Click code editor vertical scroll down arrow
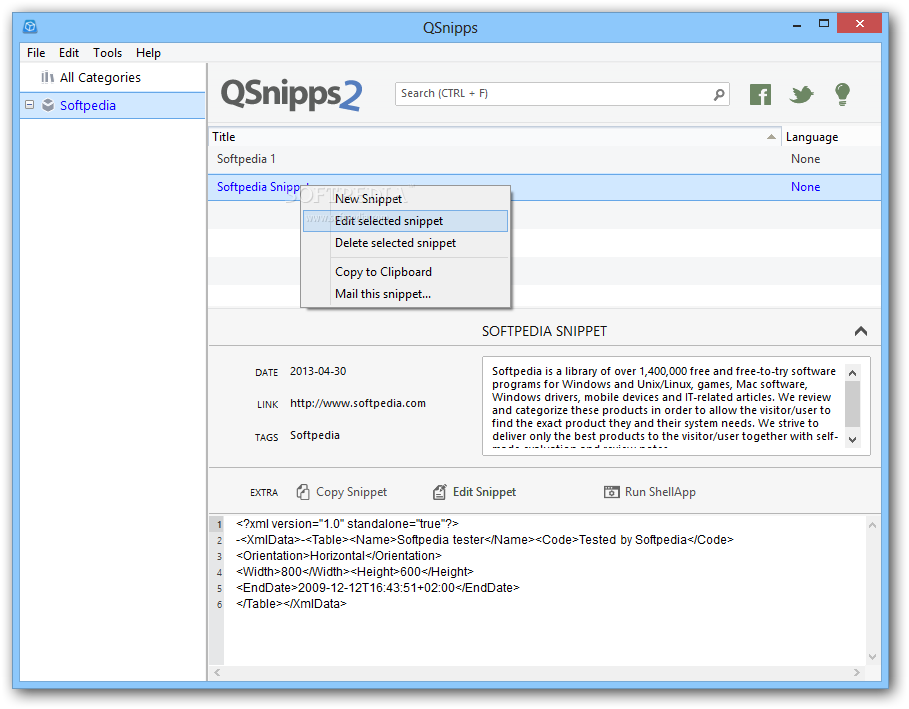The height and width of the screenshot is (709, 909). (872, 656)
